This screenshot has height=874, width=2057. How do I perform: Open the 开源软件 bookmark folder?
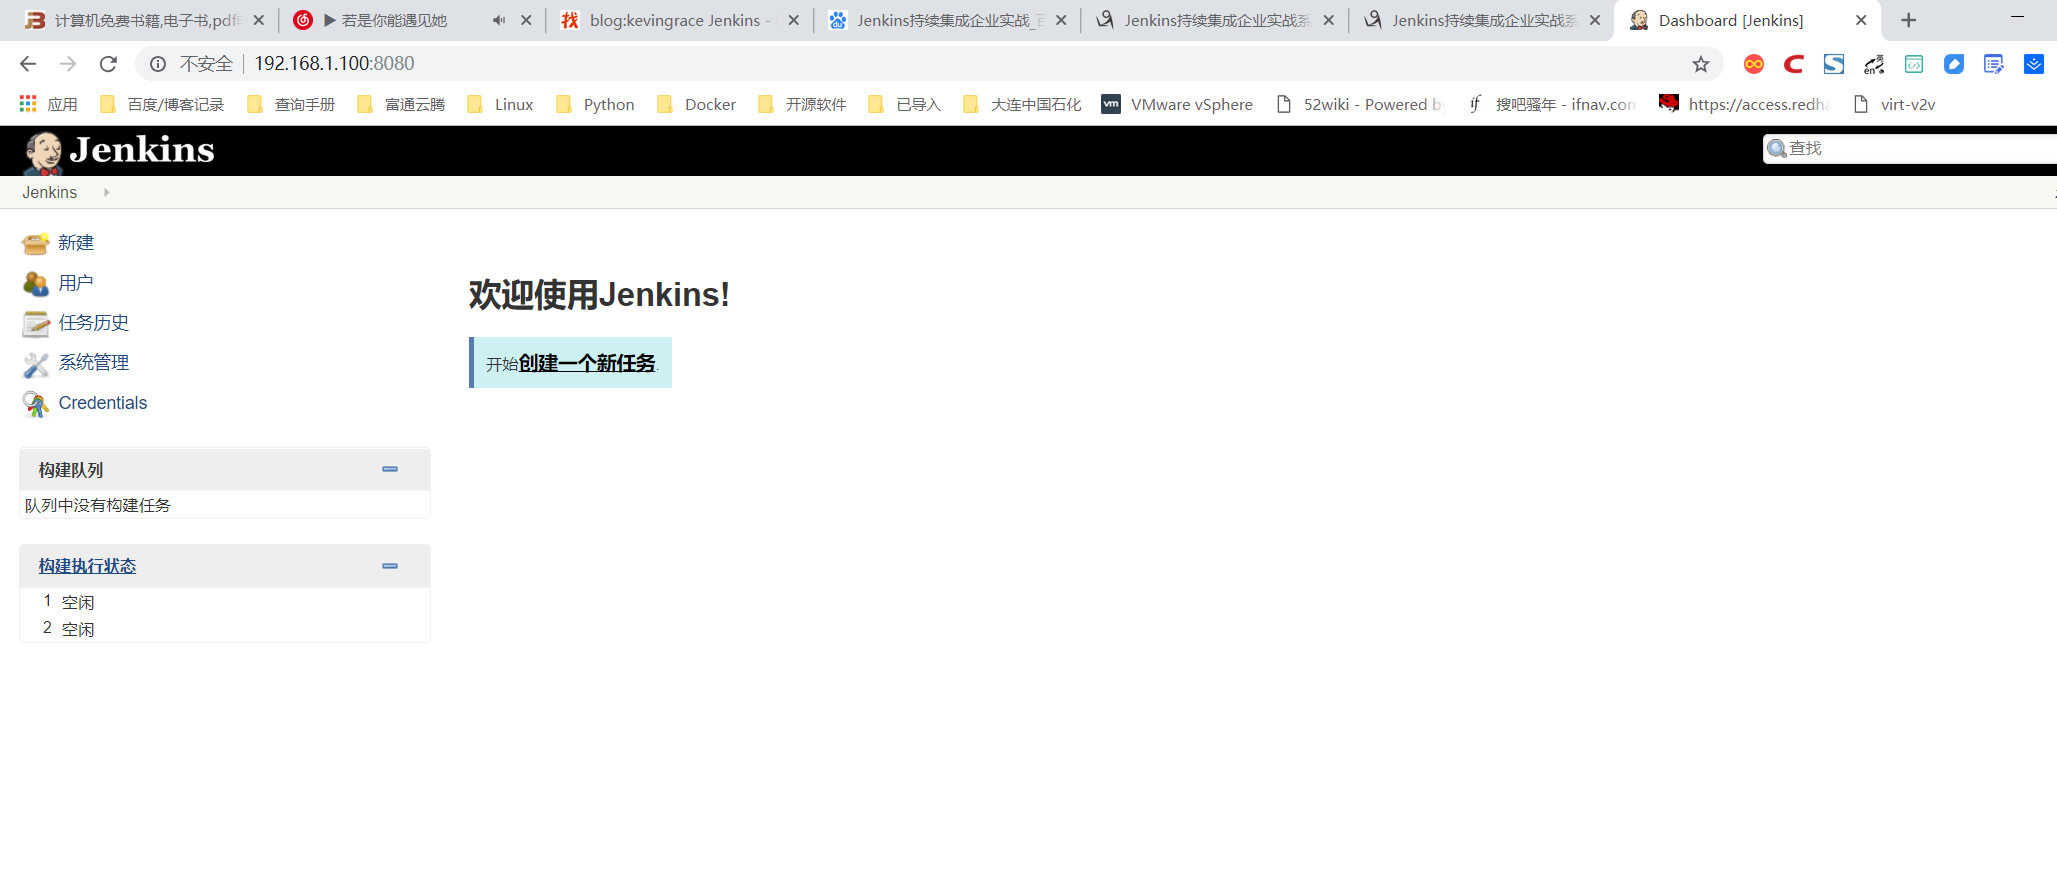802,104
